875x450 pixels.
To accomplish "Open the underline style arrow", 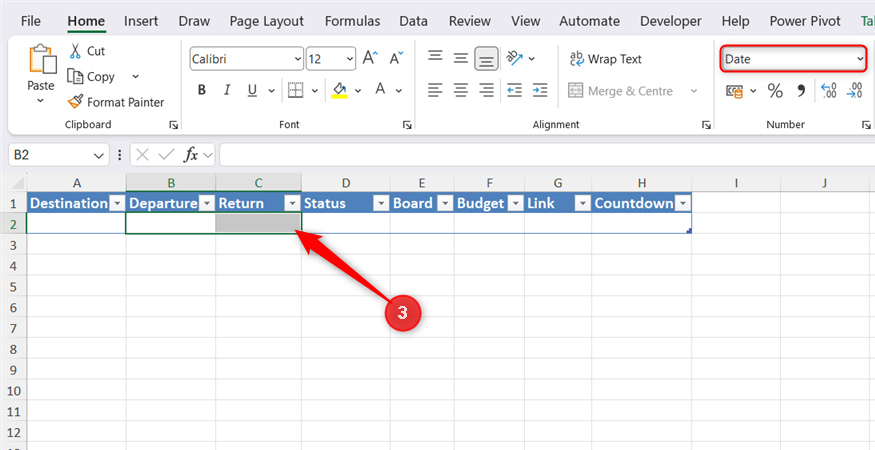I will [x=271, y=90].
